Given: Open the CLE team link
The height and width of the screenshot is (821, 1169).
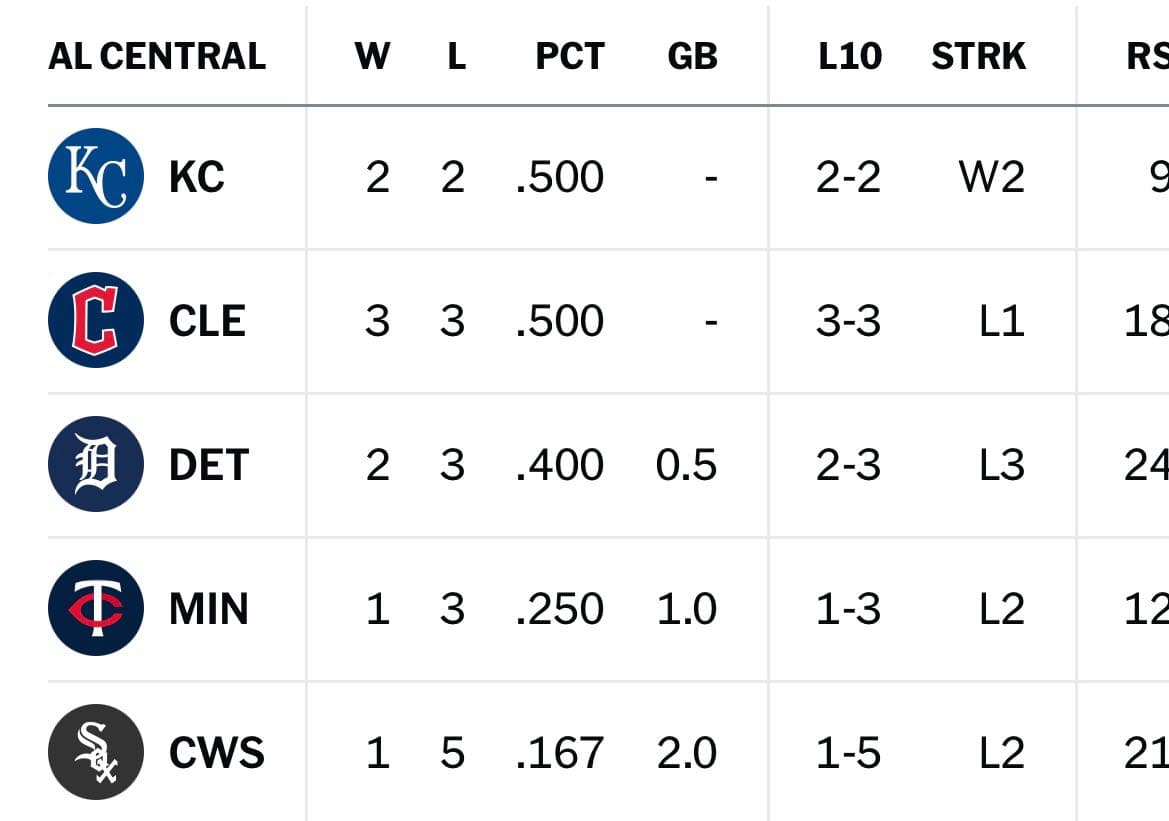Looking at the screenshot, I should pos(207,321).
